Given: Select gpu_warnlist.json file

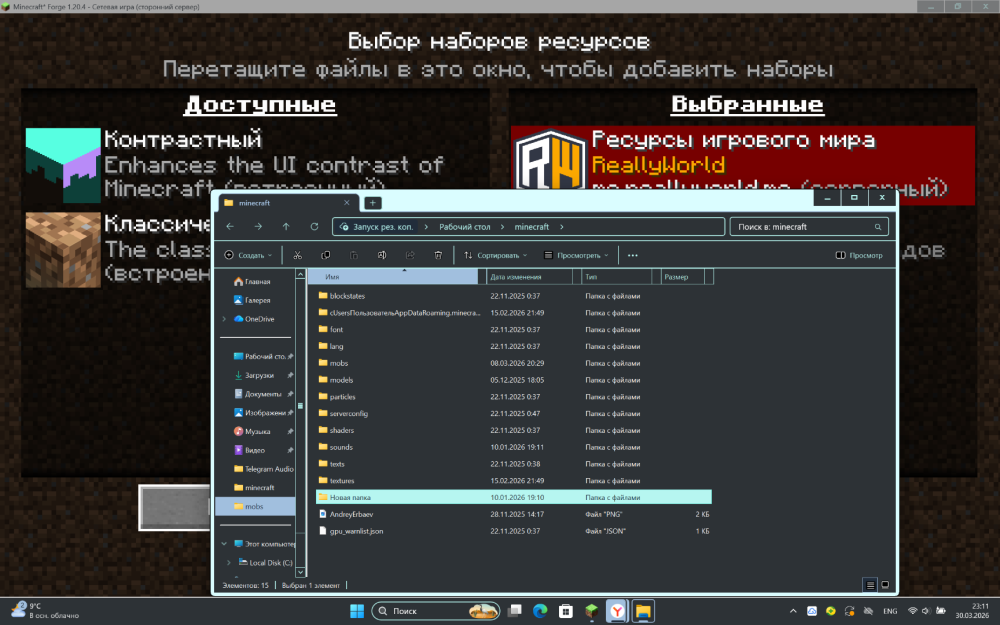Looking at the screenshot, I should [x=514, y=531].
